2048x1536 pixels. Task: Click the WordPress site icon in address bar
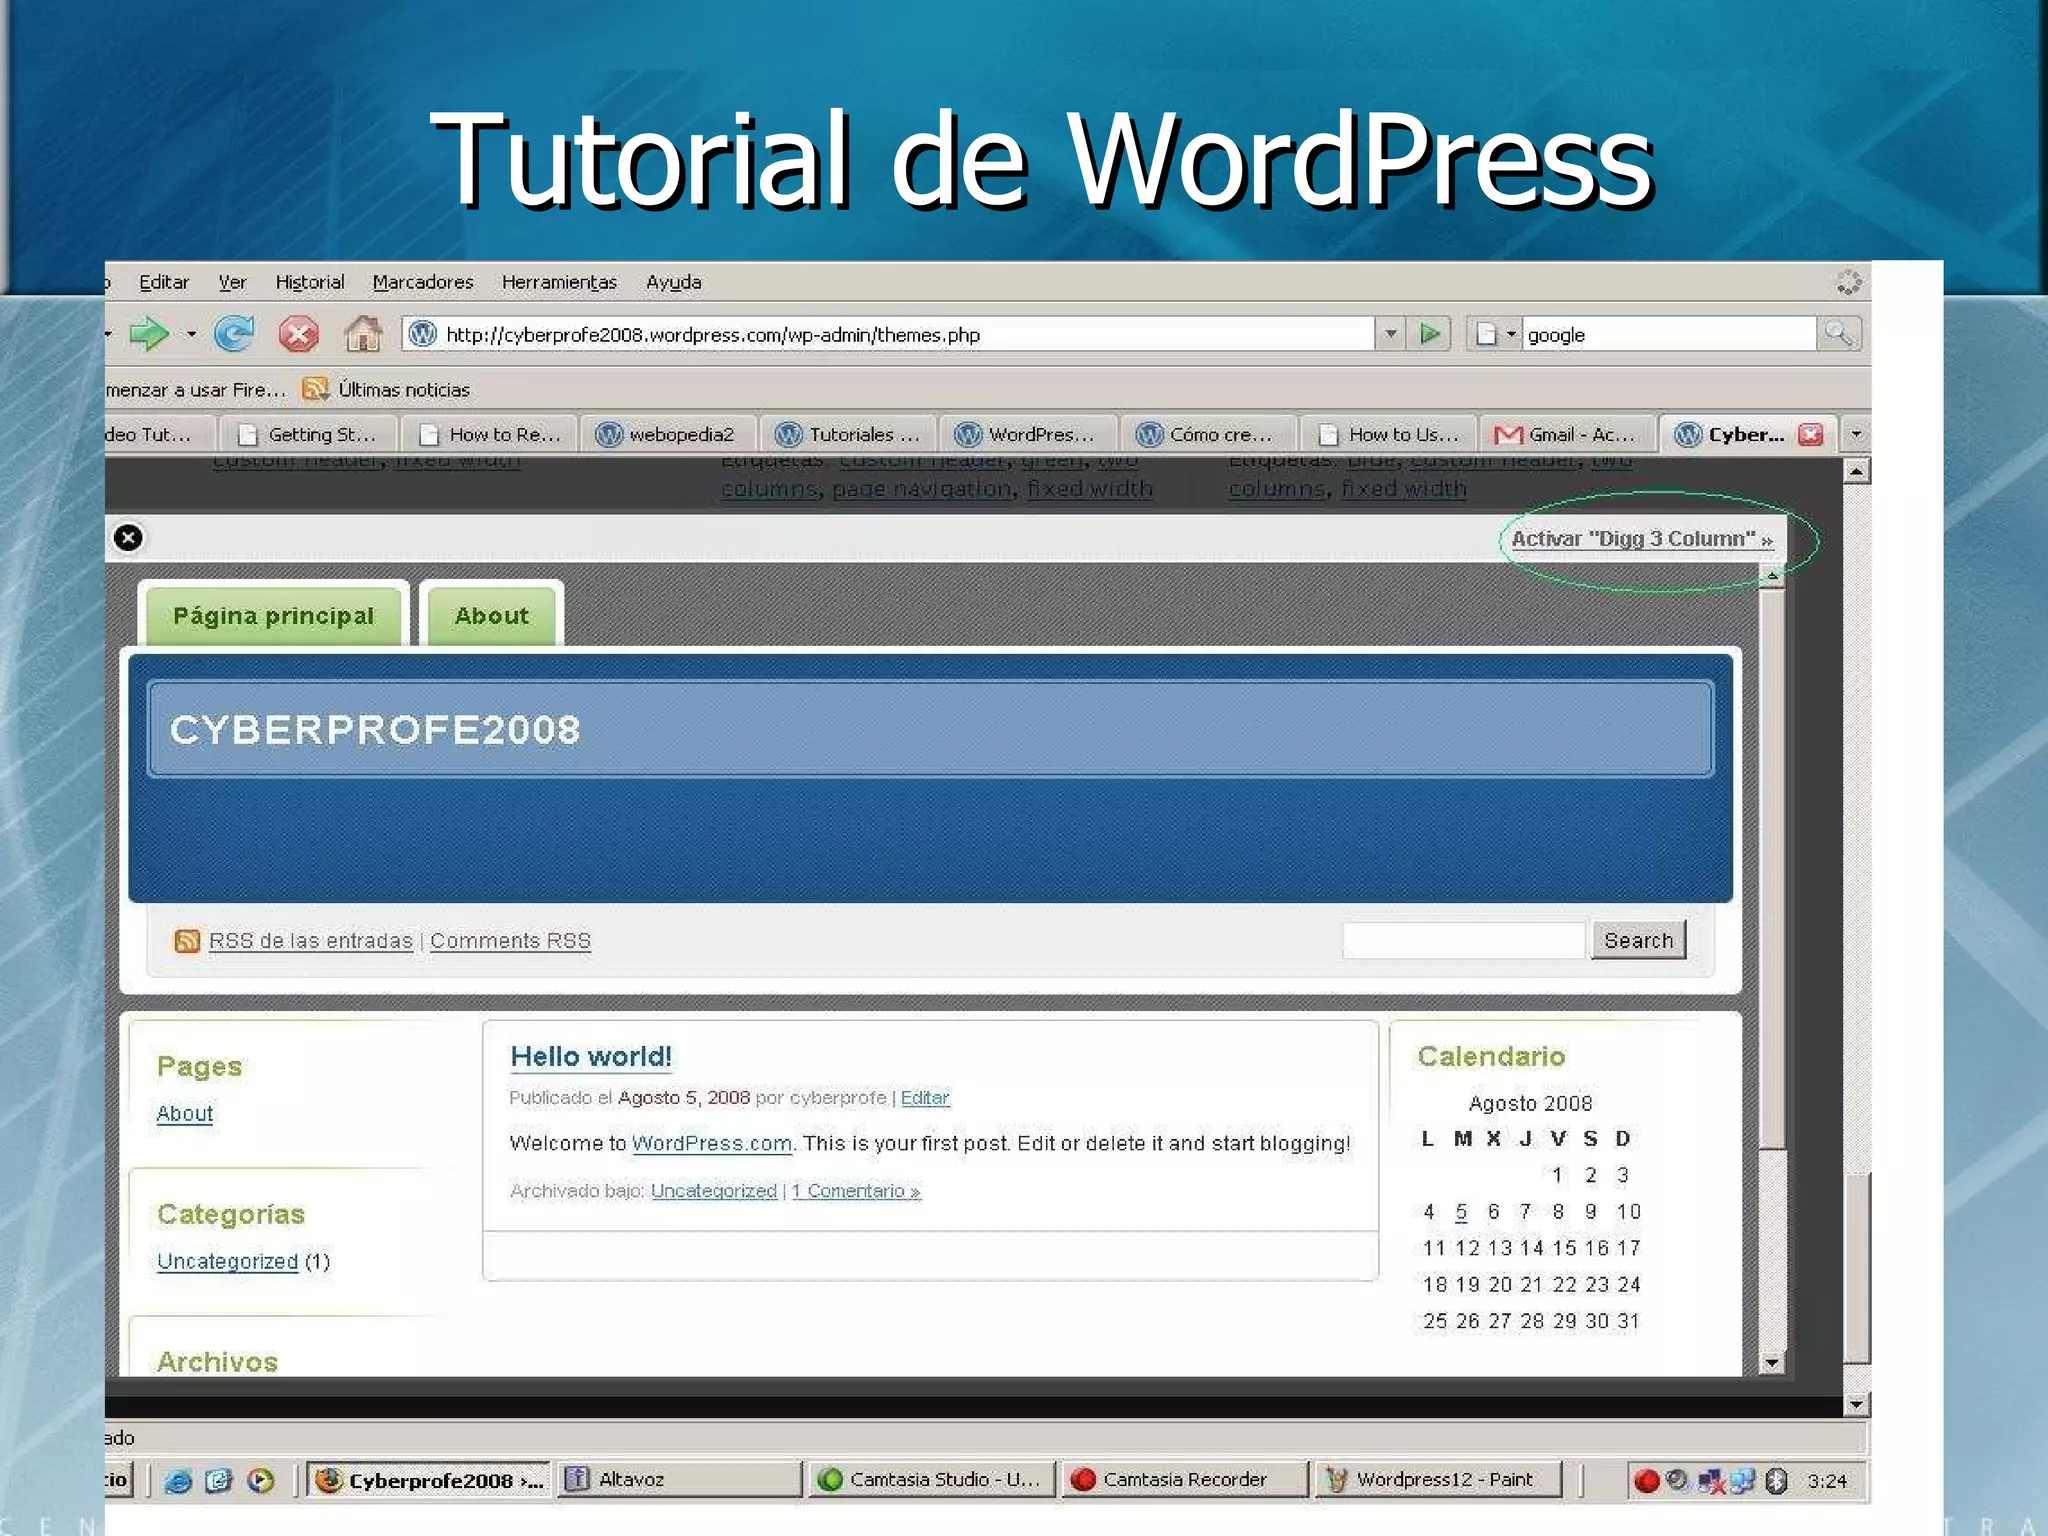click(423, 334)
